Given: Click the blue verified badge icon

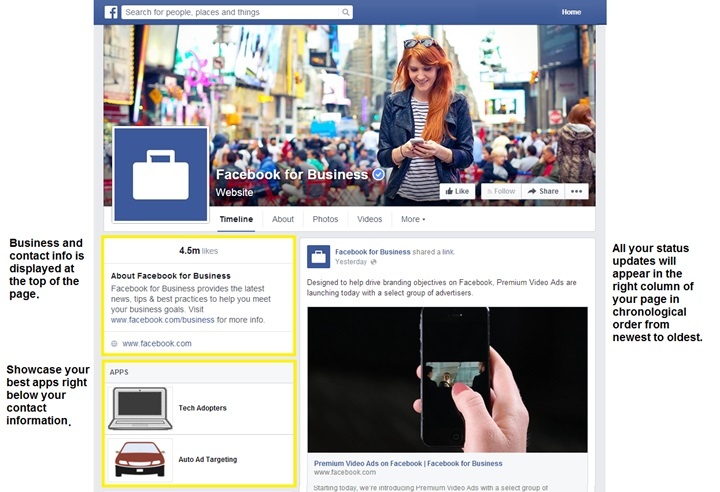Looking at the screenshot, I should point(378,175).
